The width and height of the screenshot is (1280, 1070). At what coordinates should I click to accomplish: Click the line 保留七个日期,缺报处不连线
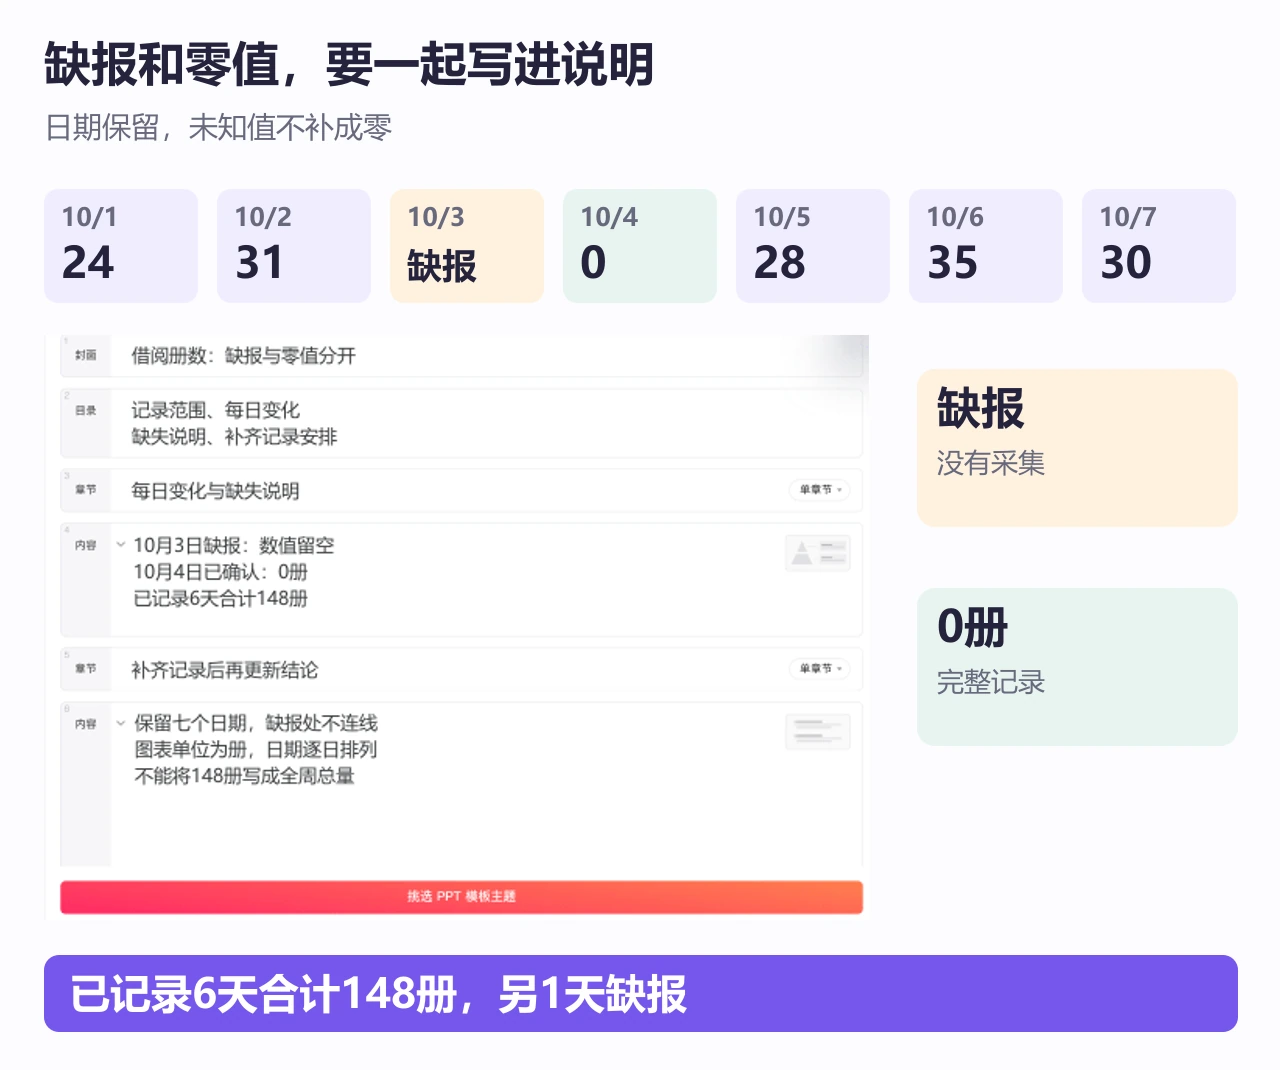256,723
